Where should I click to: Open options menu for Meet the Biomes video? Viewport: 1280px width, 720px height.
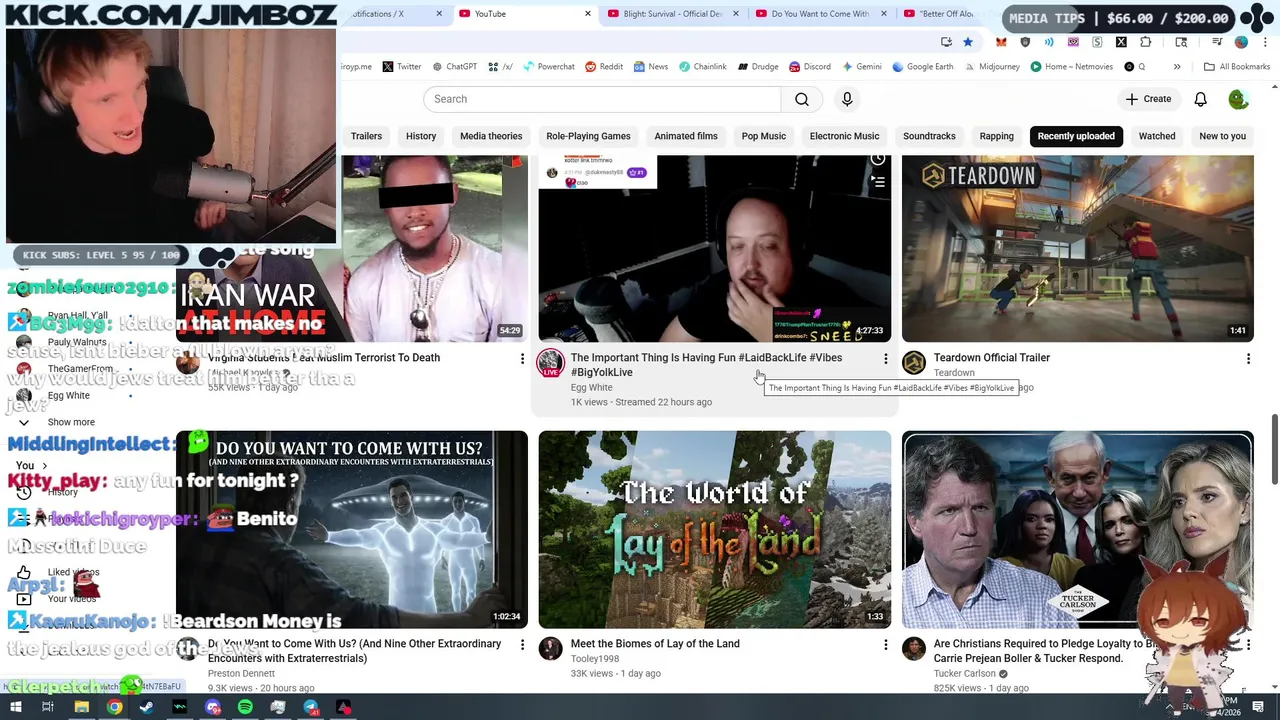coord(885,645)
